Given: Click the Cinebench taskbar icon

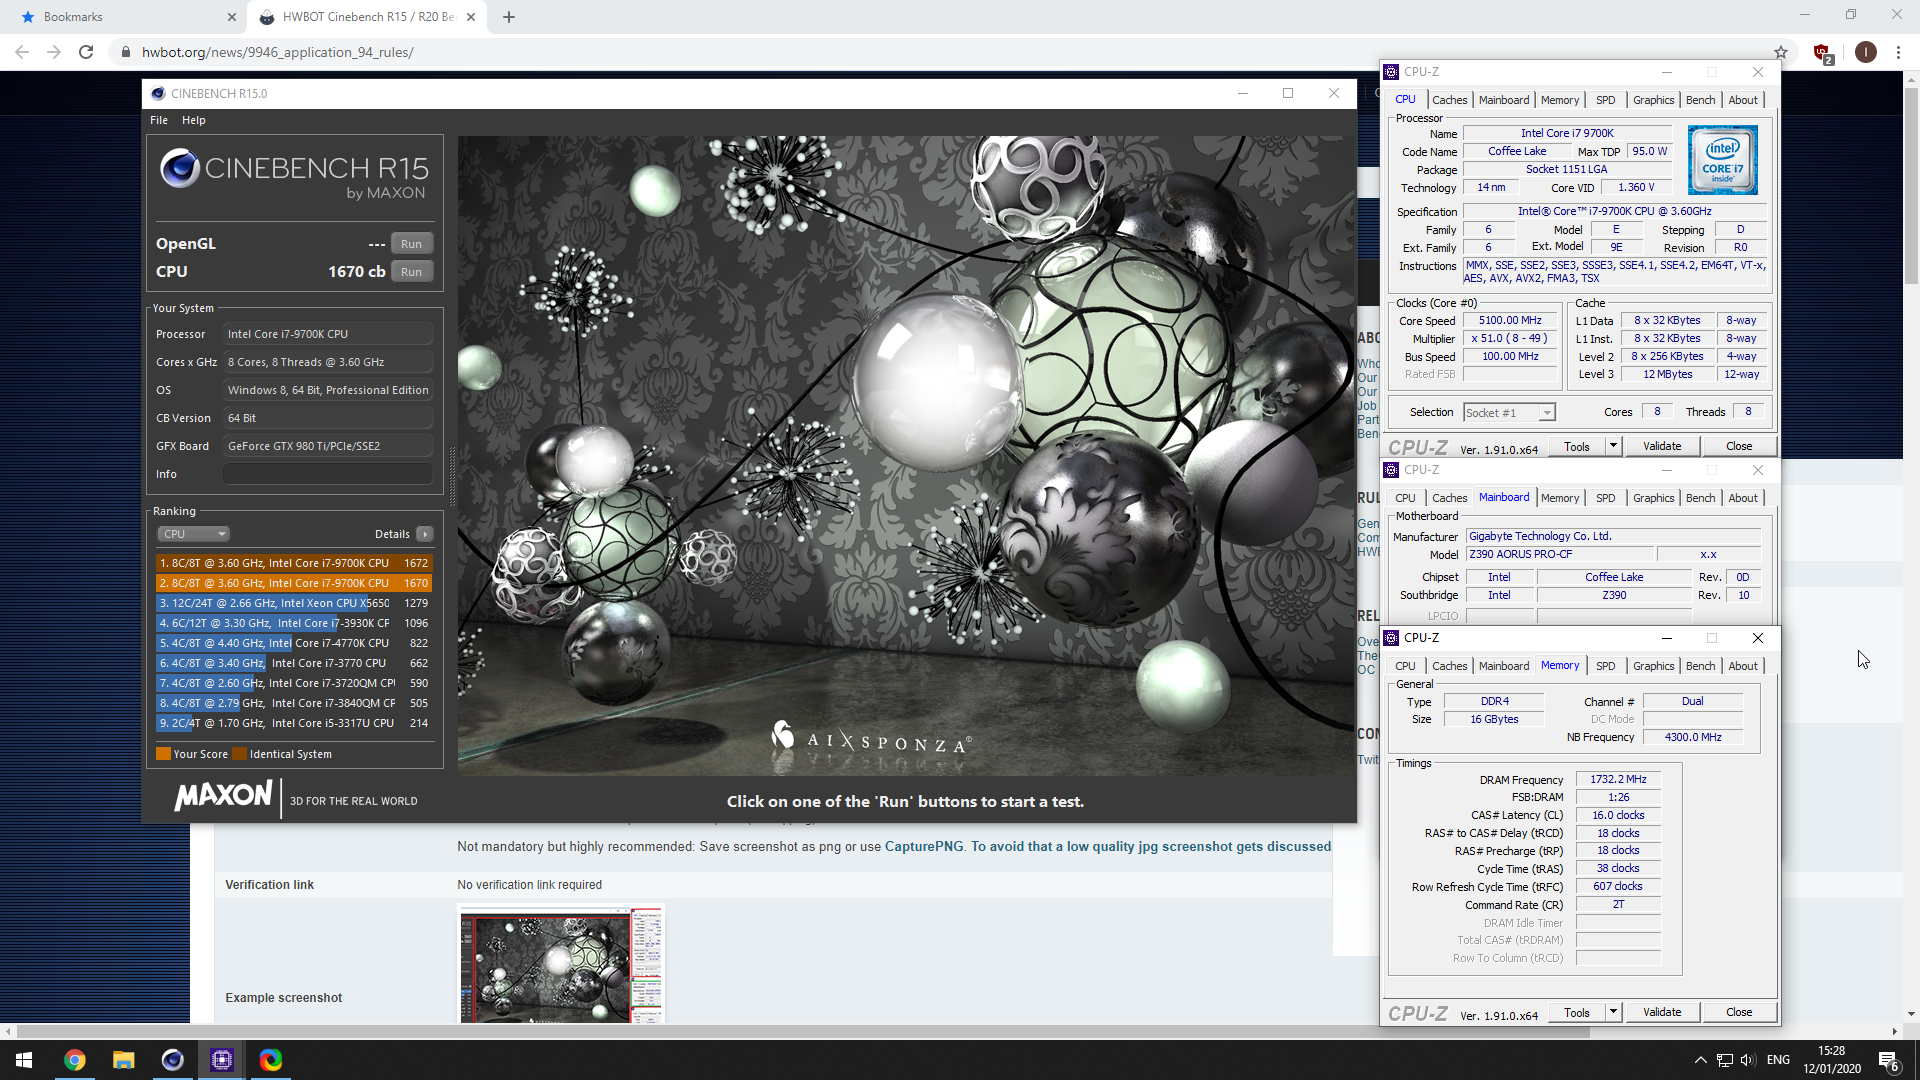Looking at the screenshot, I should (172, 1060).
